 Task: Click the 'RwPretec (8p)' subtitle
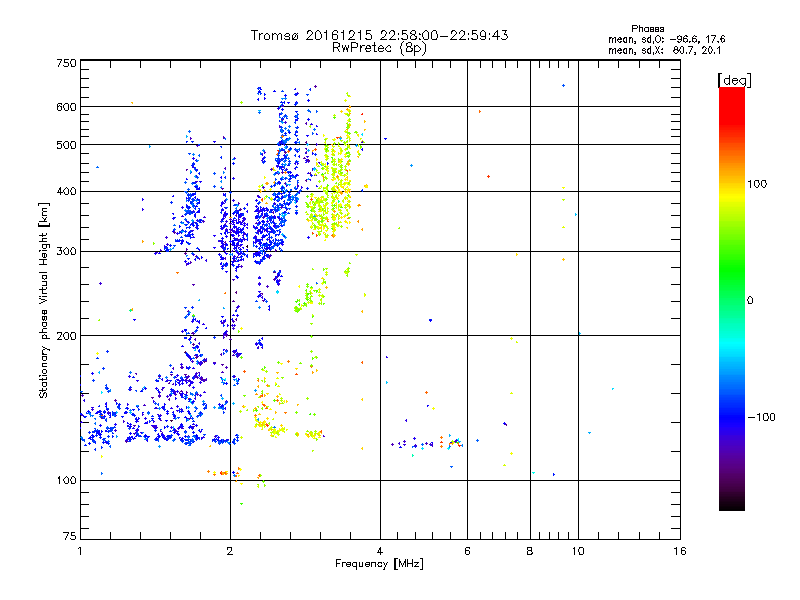[379, 48]
